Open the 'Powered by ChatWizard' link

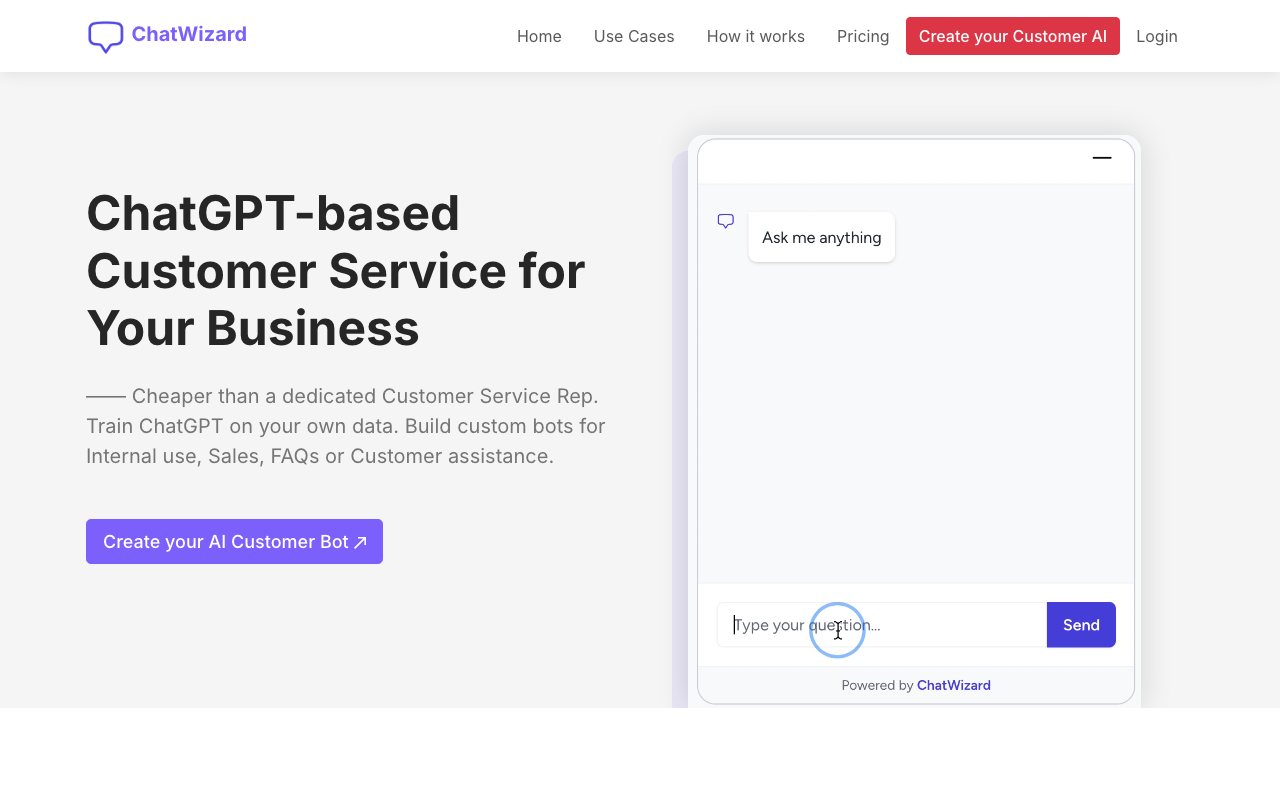(x=916, y=685)
